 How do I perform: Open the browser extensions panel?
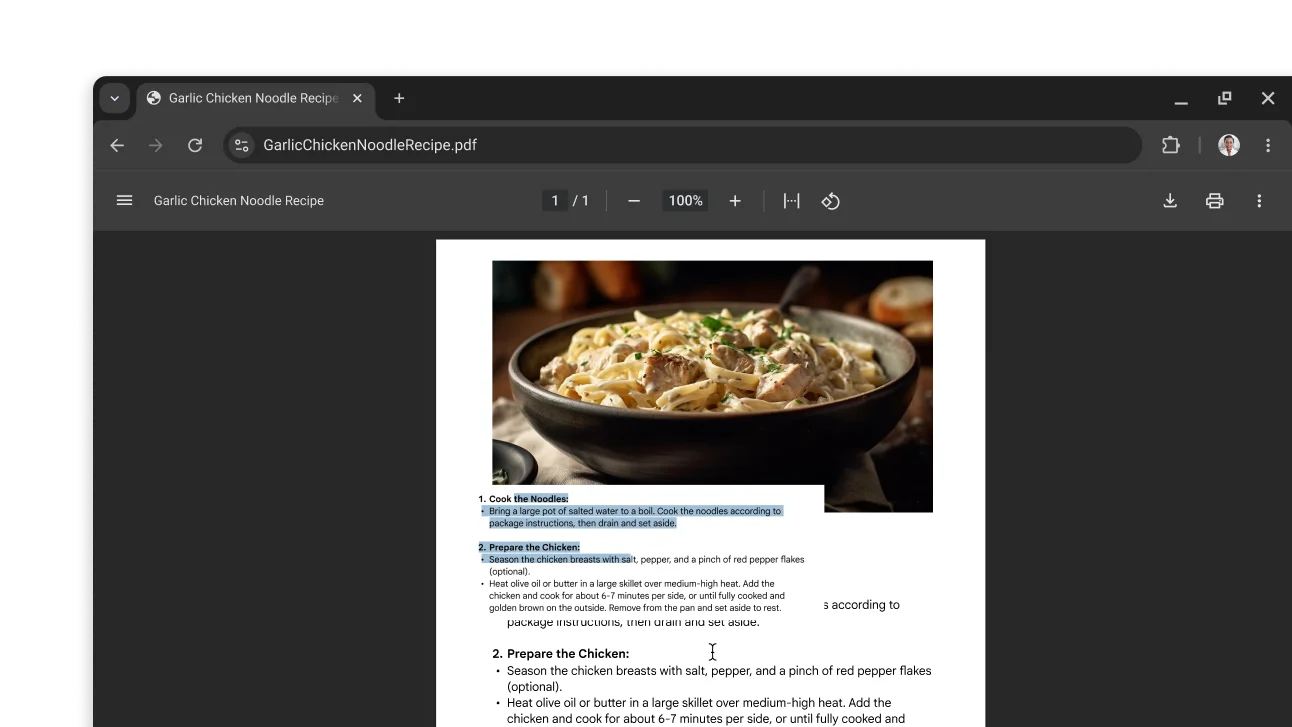1170,145
